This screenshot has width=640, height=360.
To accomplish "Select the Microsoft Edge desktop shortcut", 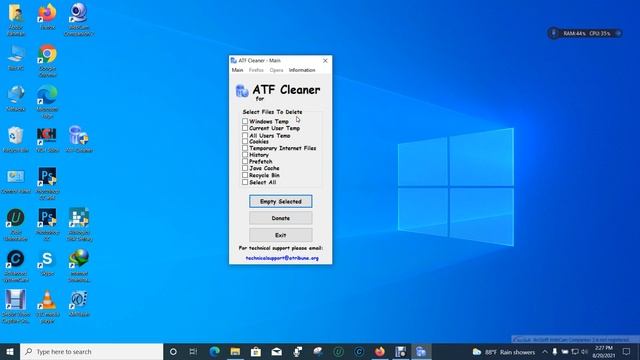I will (47, 102).
